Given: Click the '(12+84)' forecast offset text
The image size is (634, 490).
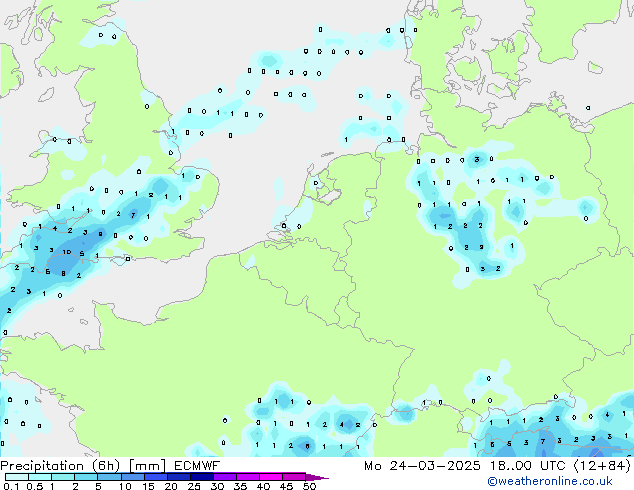Looking at the screenshot, I should [602, 466].
